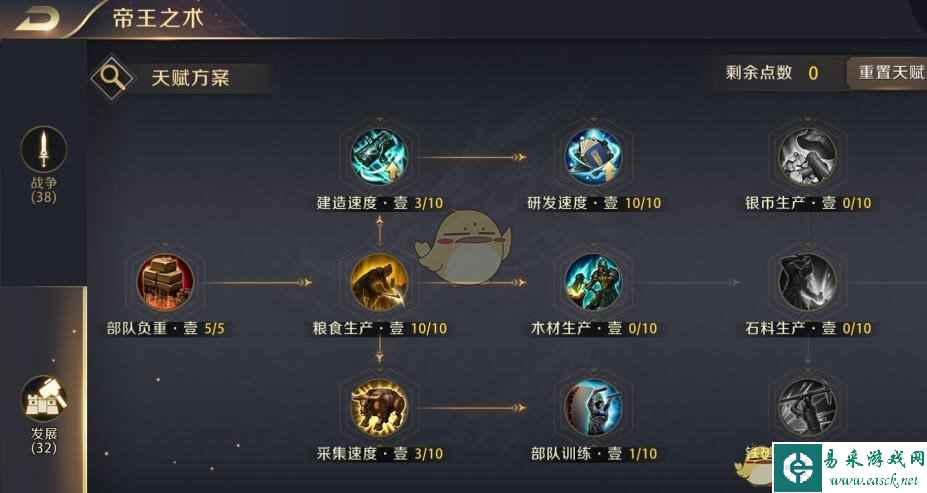The image size is (927, 493).
Task: Select the 石料生产·壹 talent icon
Action: pos(808,283)
